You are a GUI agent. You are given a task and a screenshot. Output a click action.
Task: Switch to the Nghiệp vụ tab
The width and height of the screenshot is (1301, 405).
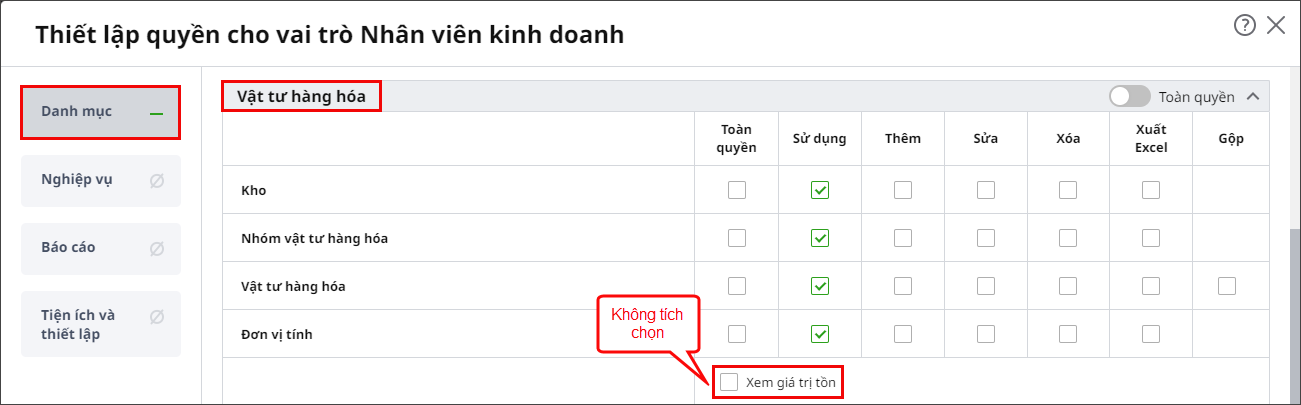(101, 181)
